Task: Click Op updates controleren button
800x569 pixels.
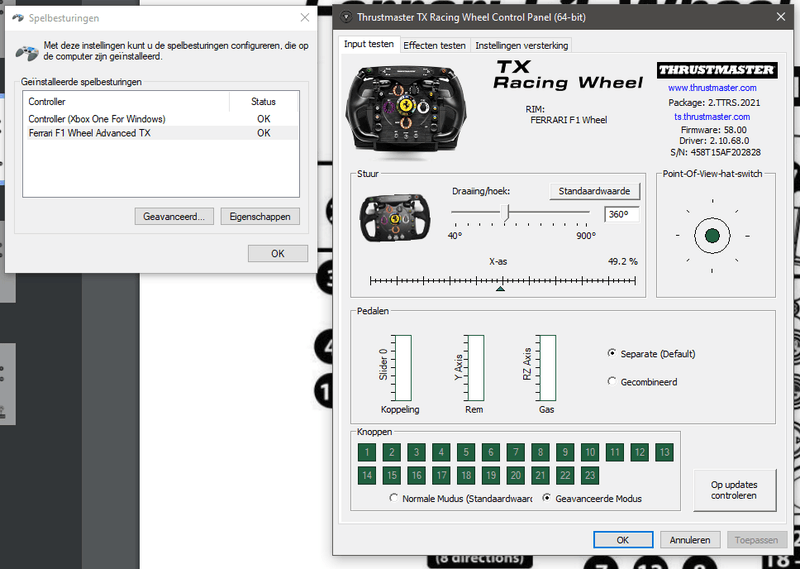Action: pyautogui.click(x=735, y=490)
